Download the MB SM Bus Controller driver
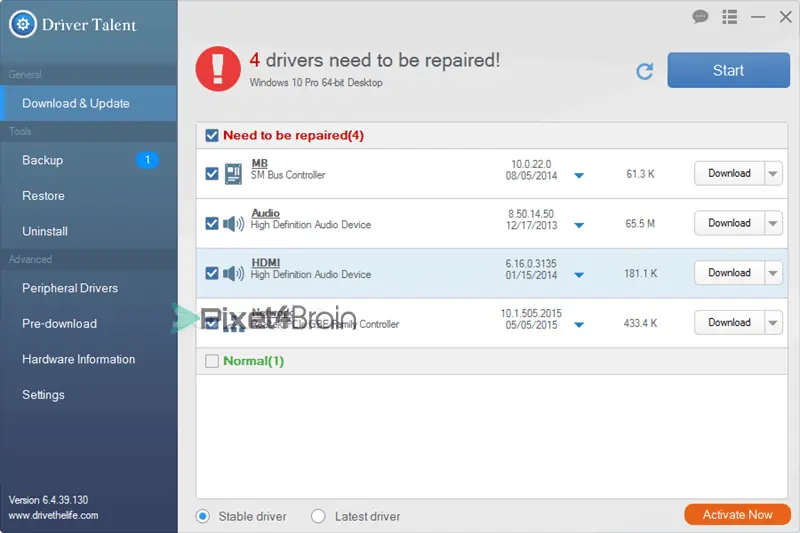Screen dimensions: 800x533 729,173
